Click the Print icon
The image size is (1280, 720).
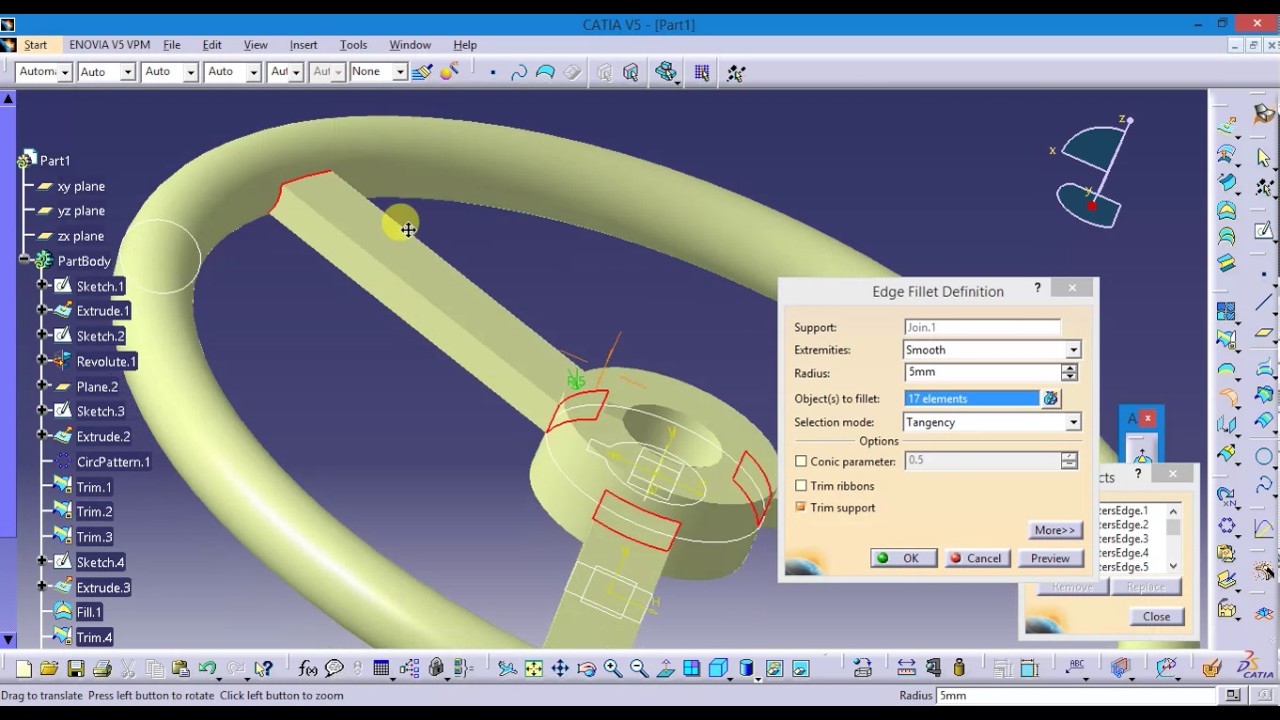102,669
